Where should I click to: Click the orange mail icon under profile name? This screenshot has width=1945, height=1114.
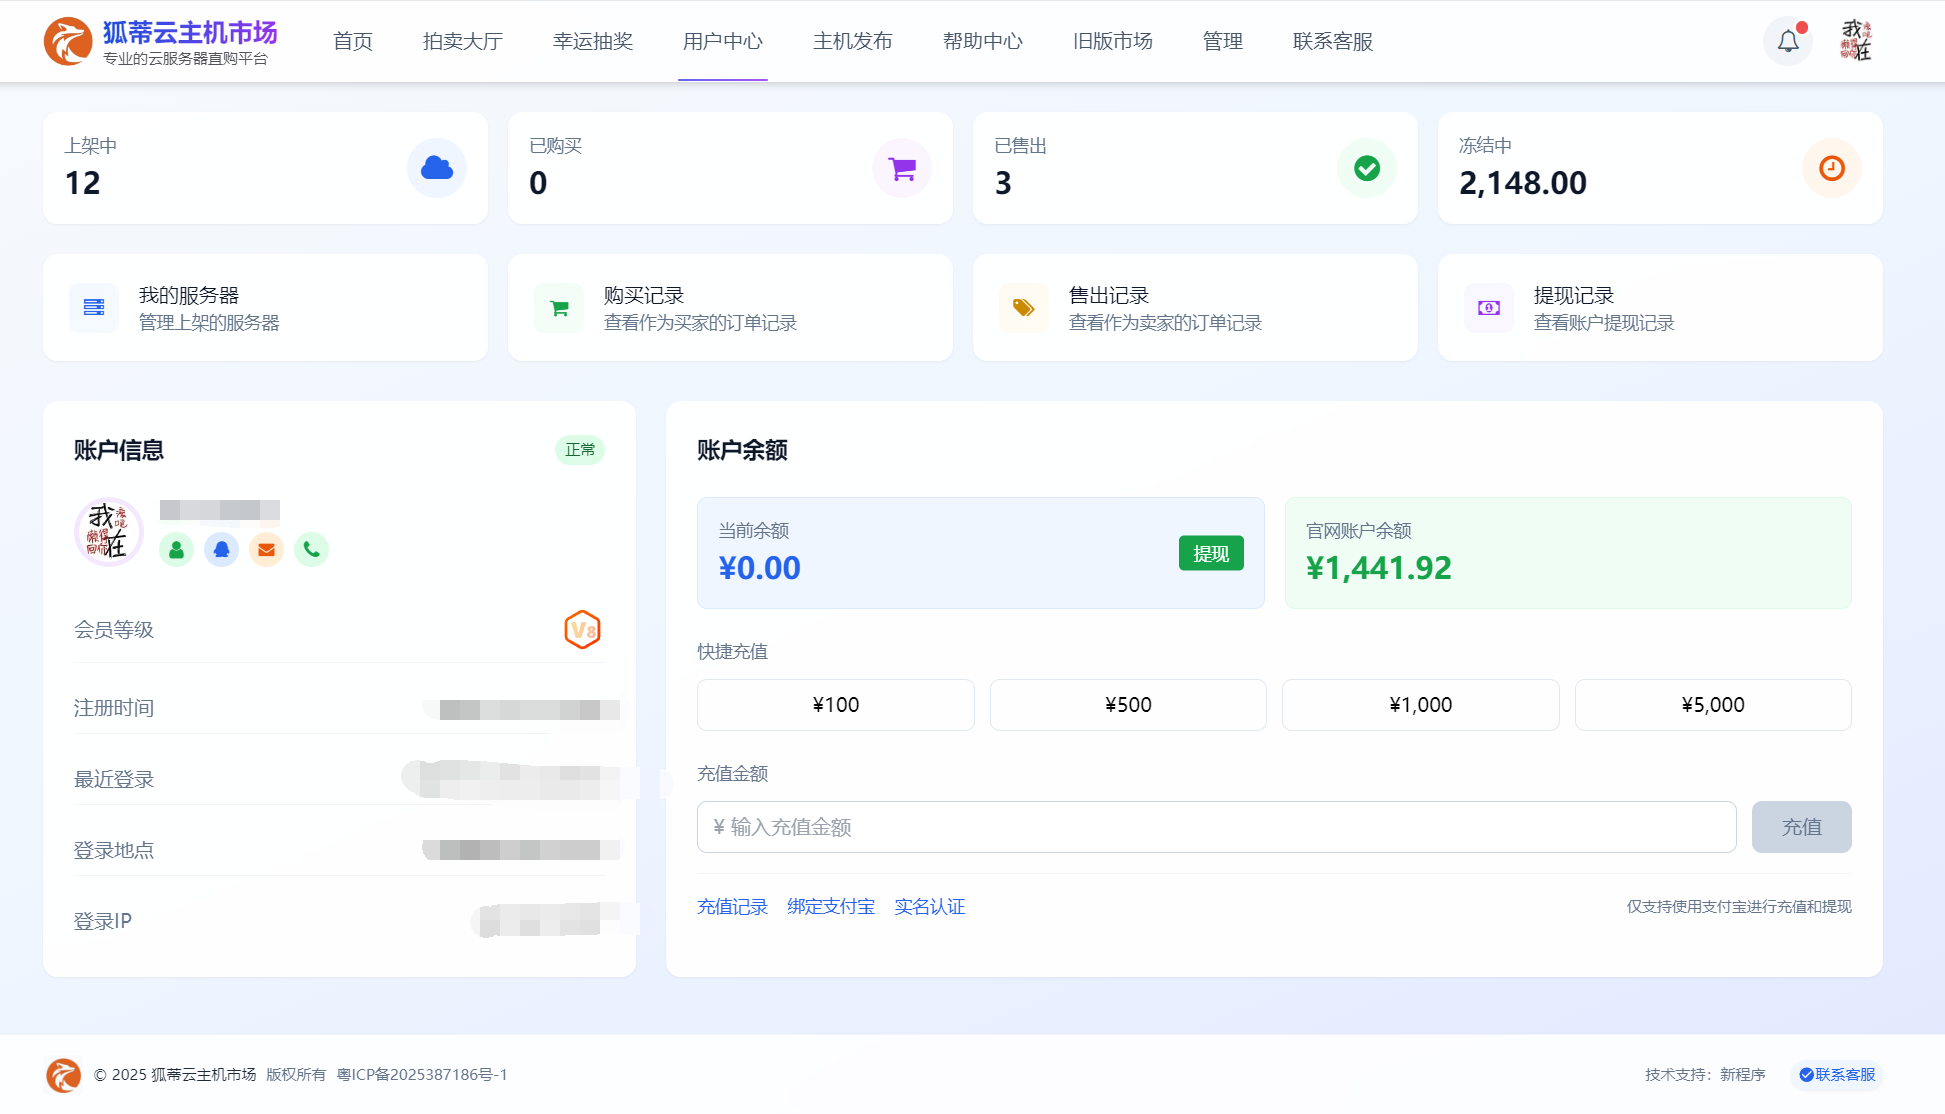(x=266, y=549)
